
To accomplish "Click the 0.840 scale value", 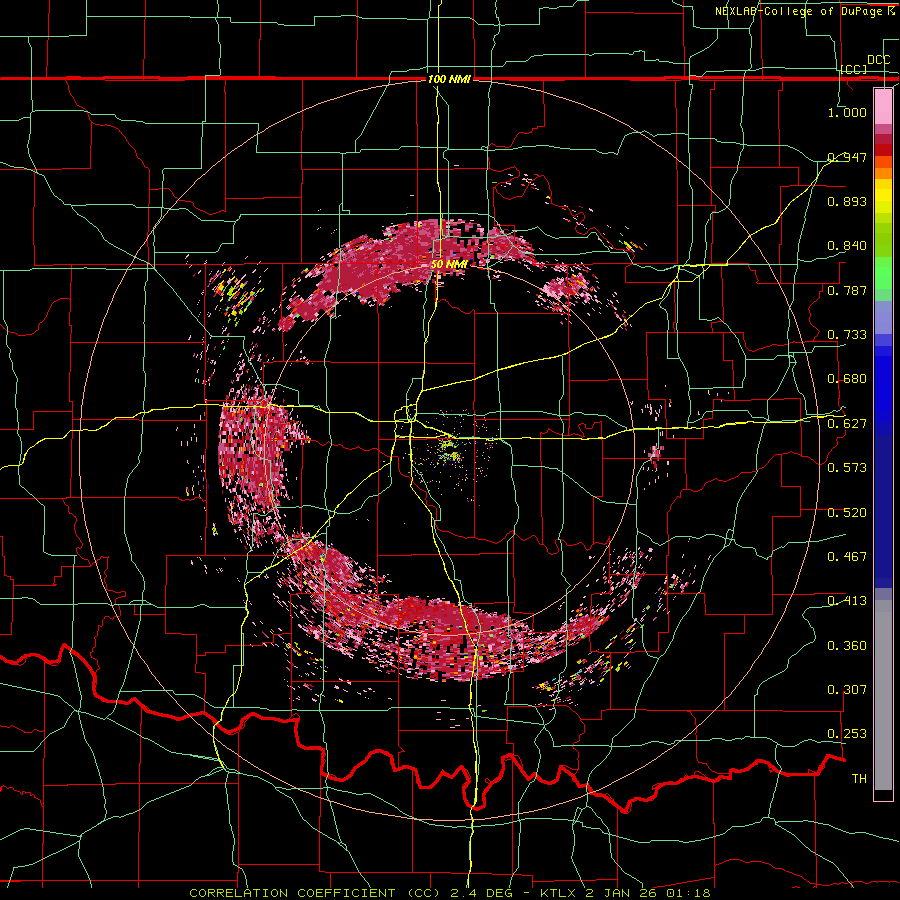I will pyautogui.click(x=847, y=246).
